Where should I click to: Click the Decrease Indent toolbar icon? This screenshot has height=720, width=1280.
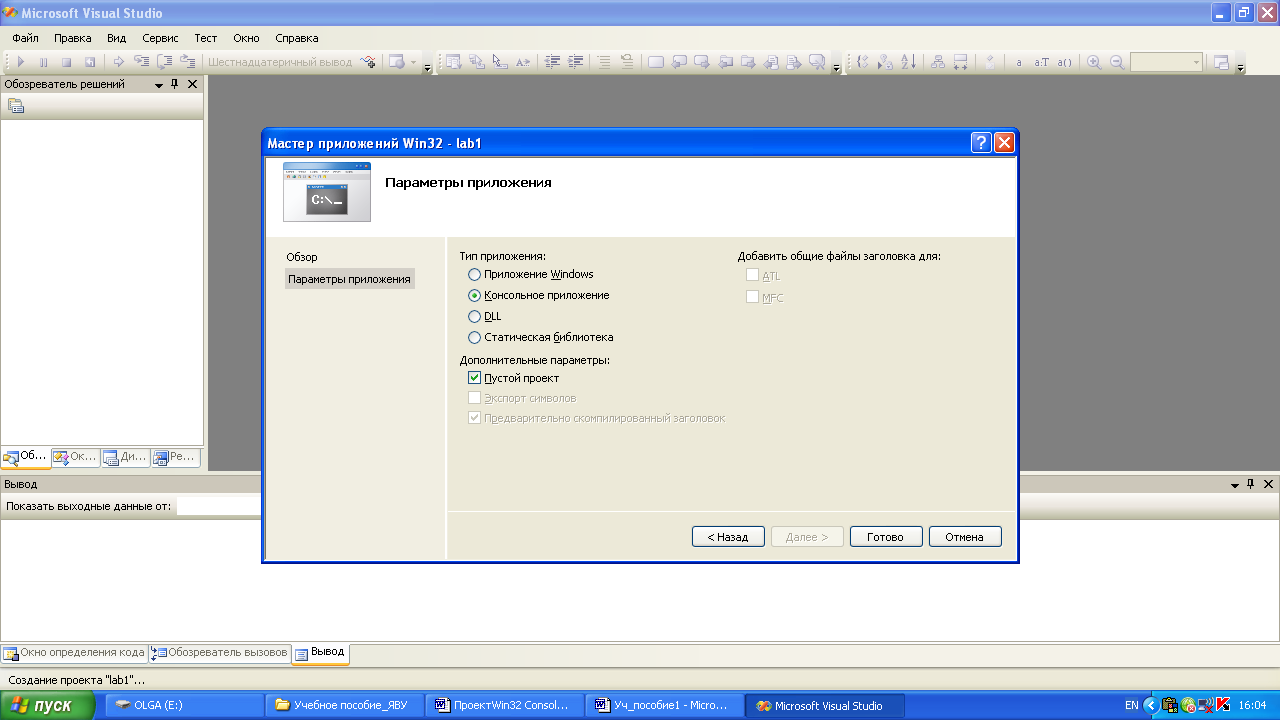pos(552,62)
